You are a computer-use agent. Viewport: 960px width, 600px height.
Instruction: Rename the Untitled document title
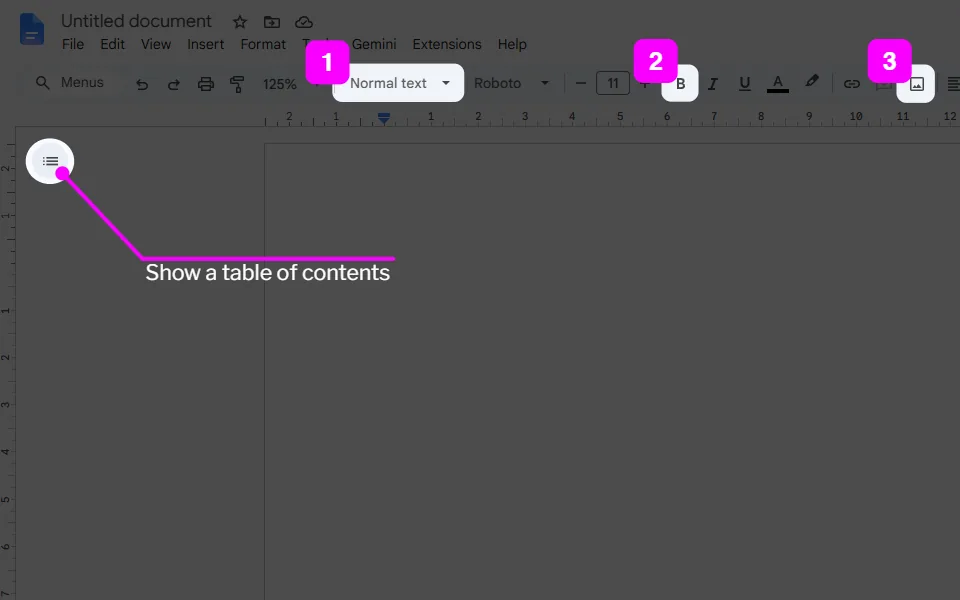click(136, 21)
